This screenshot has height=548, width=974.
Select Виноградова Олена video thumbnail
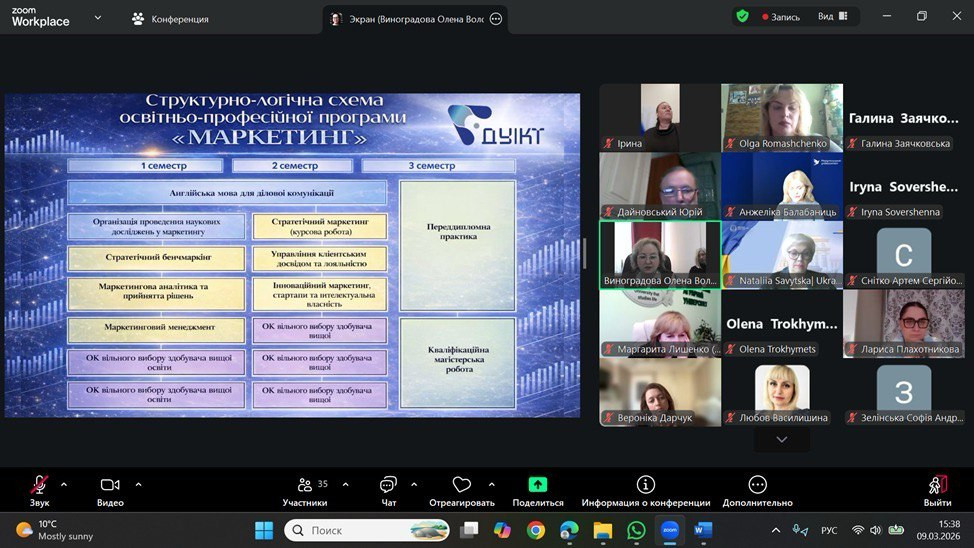(x=659, y=255)
